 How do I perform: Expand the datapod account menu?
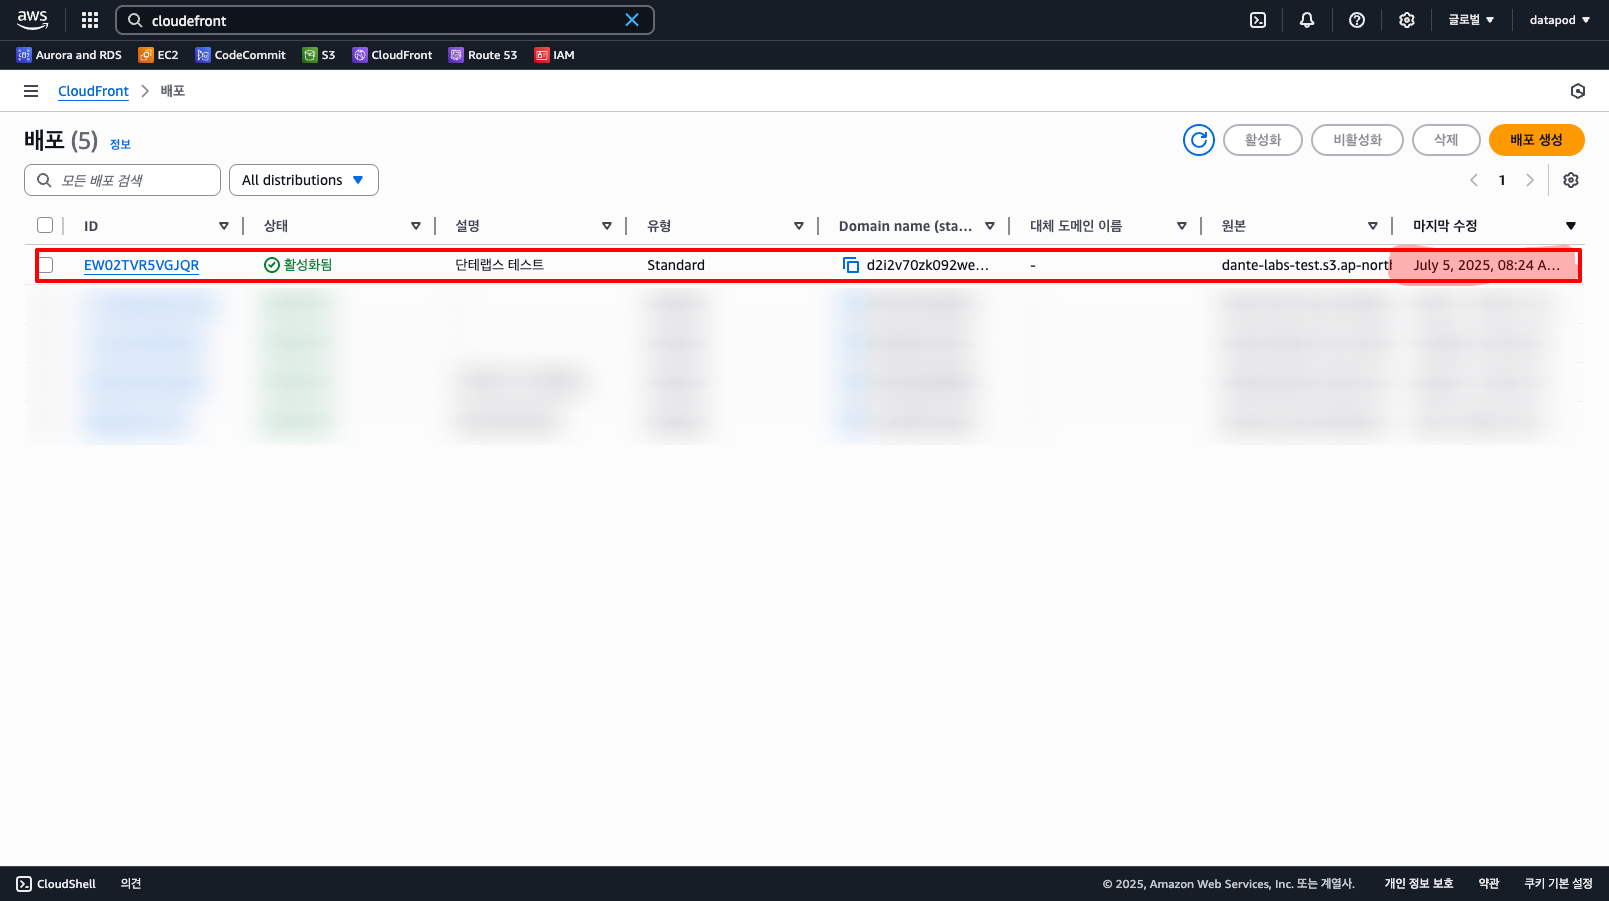tap(1559, 20)
